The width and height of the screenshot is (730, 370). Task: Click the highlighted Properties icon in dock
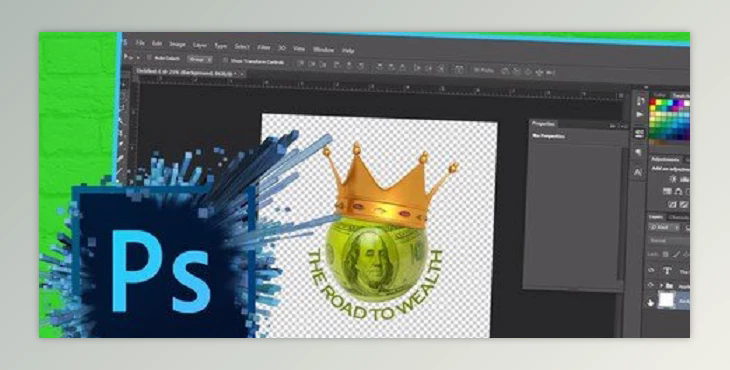tap(640, 134)
